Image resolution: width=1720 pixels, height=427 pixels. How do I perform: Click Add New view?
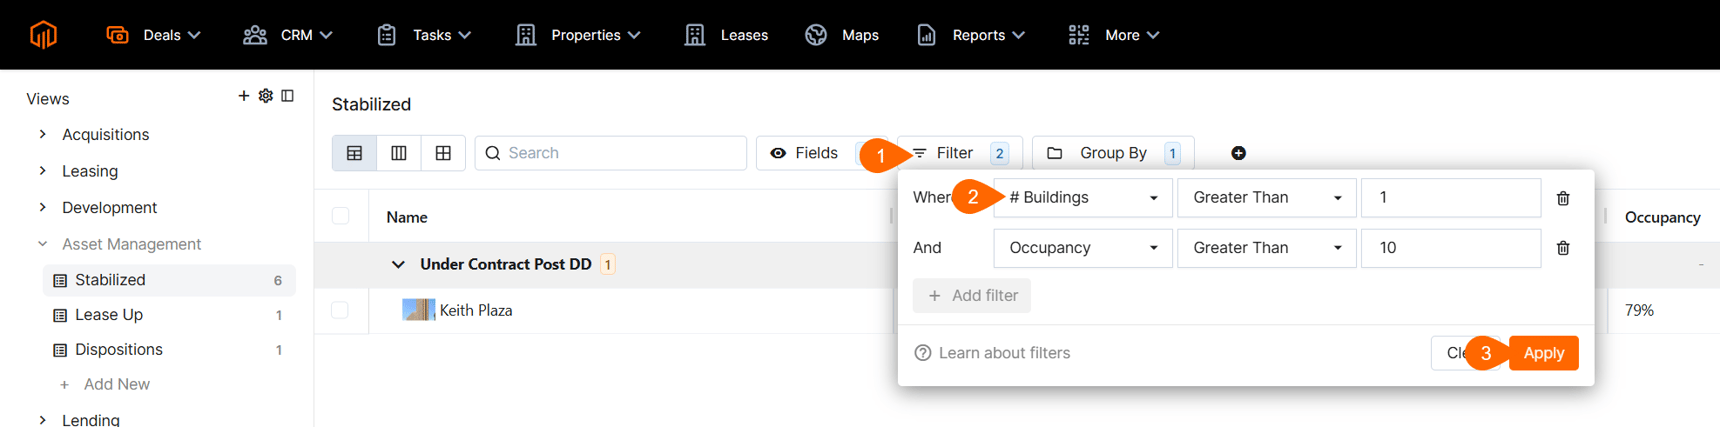coord(105,384)
